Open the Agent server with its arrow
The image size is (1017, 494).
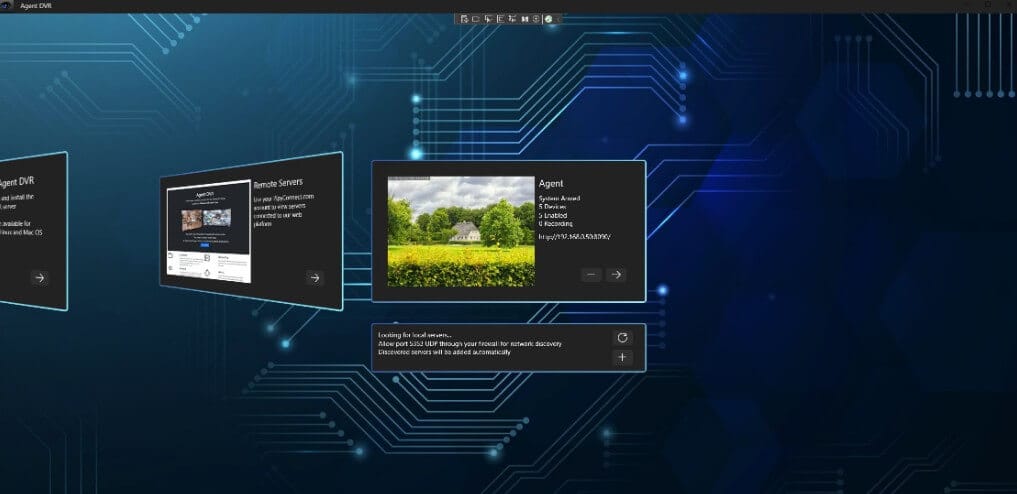click(x=616, y=274)
